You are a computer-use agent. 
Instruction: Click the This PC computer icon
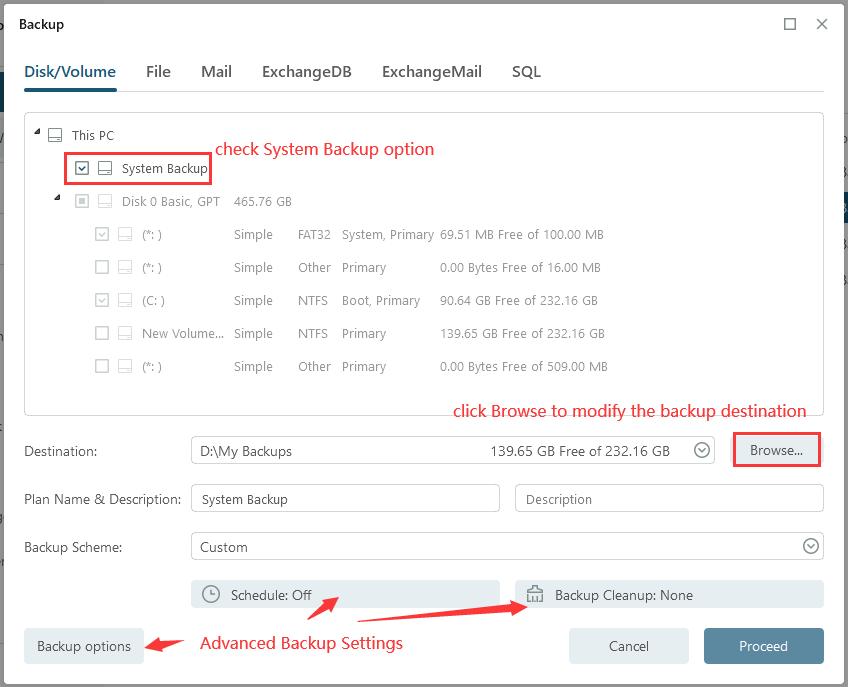click(55, 135)
